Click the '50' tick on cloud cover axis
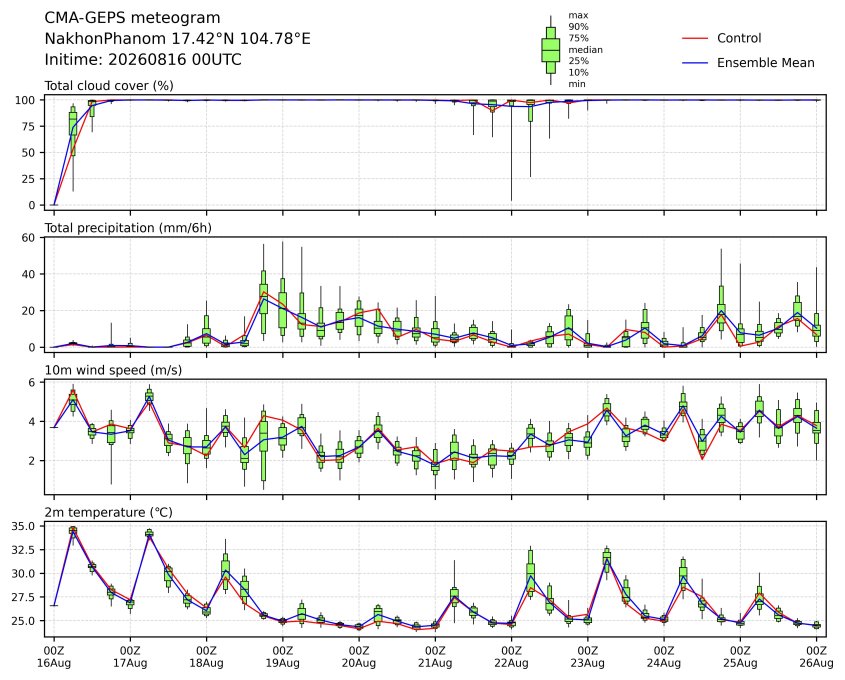845x680 pixels. [29, 152]
